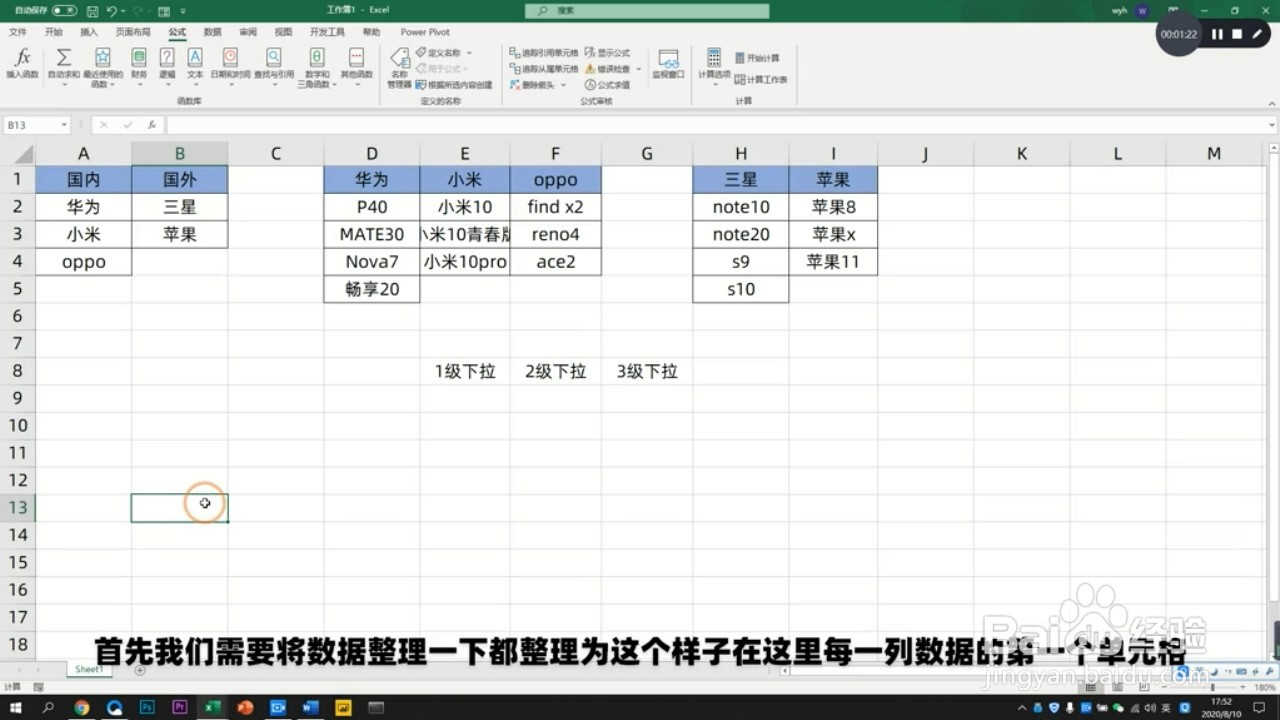Viewport: 1280px width, 720px height.
Task: Switch to the Insert (插入) tab
Action: pos(89,32)
